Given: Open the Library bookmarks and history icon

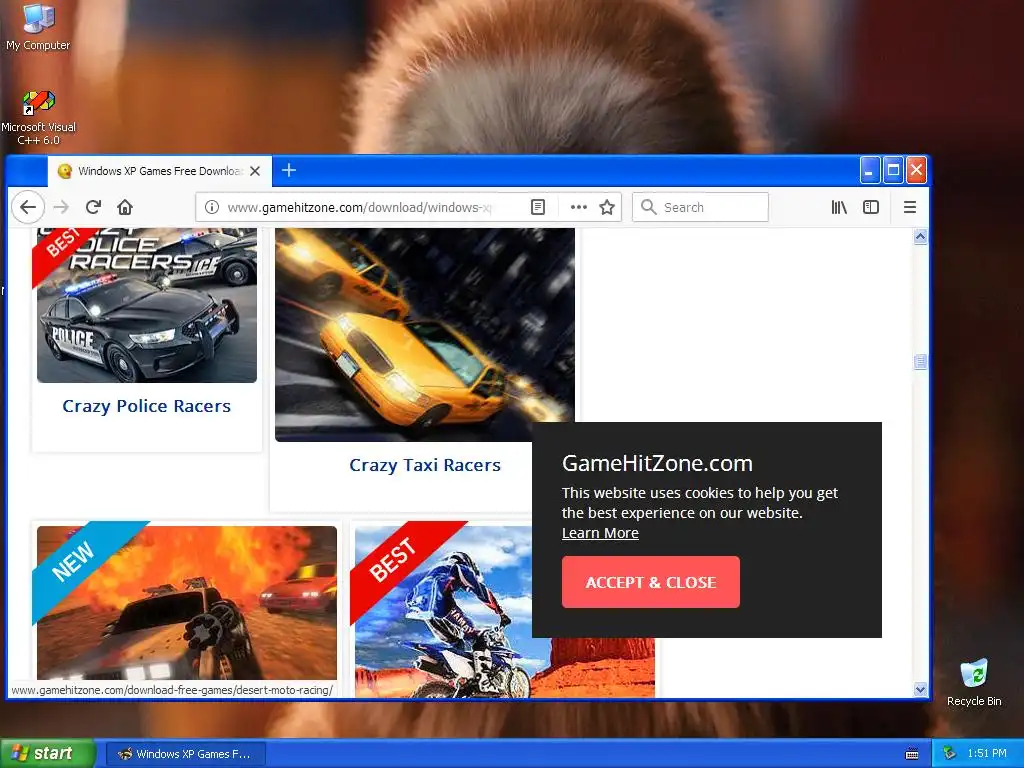Looking at the screenshot, I should point(839,207).
